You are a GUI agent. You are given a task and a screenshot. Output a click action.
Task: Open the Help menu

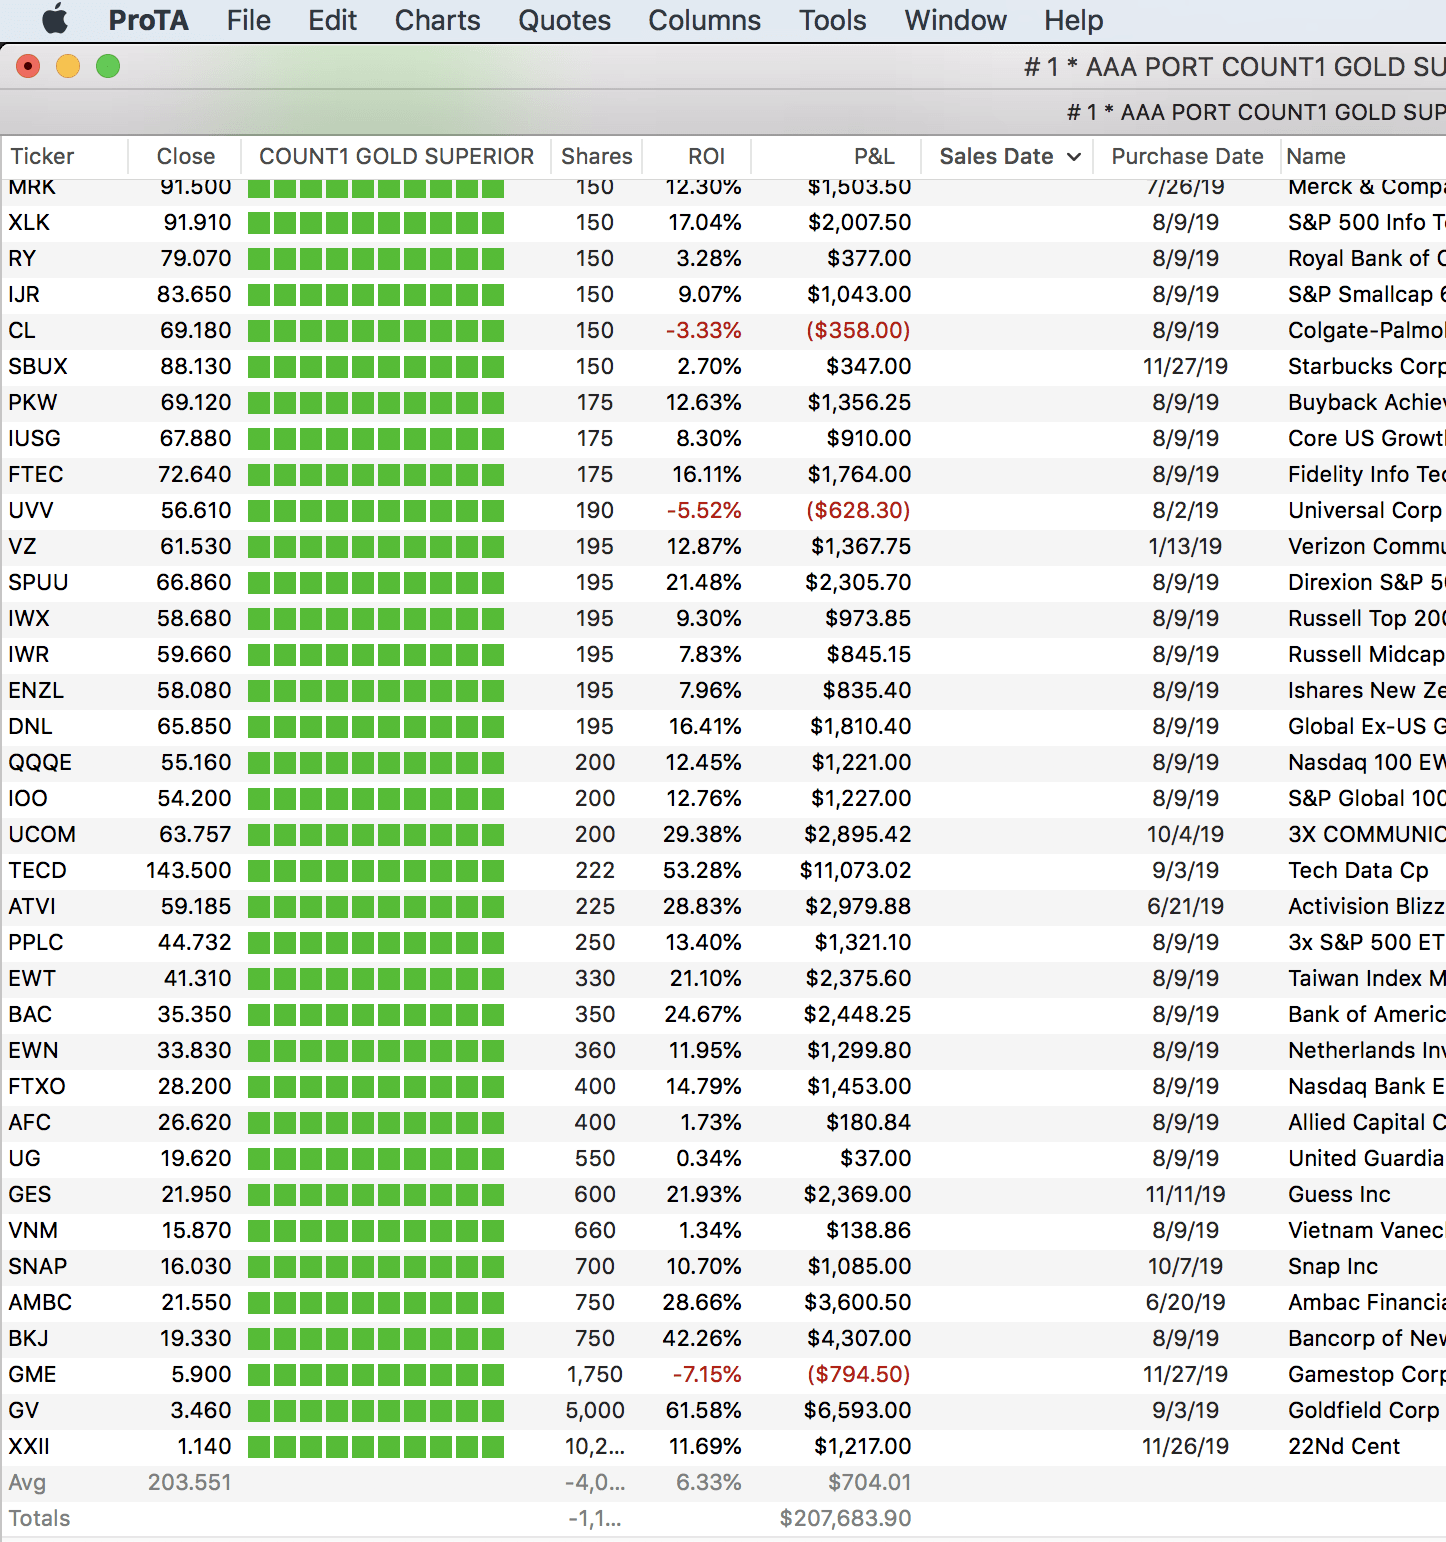click(1073, 20)
